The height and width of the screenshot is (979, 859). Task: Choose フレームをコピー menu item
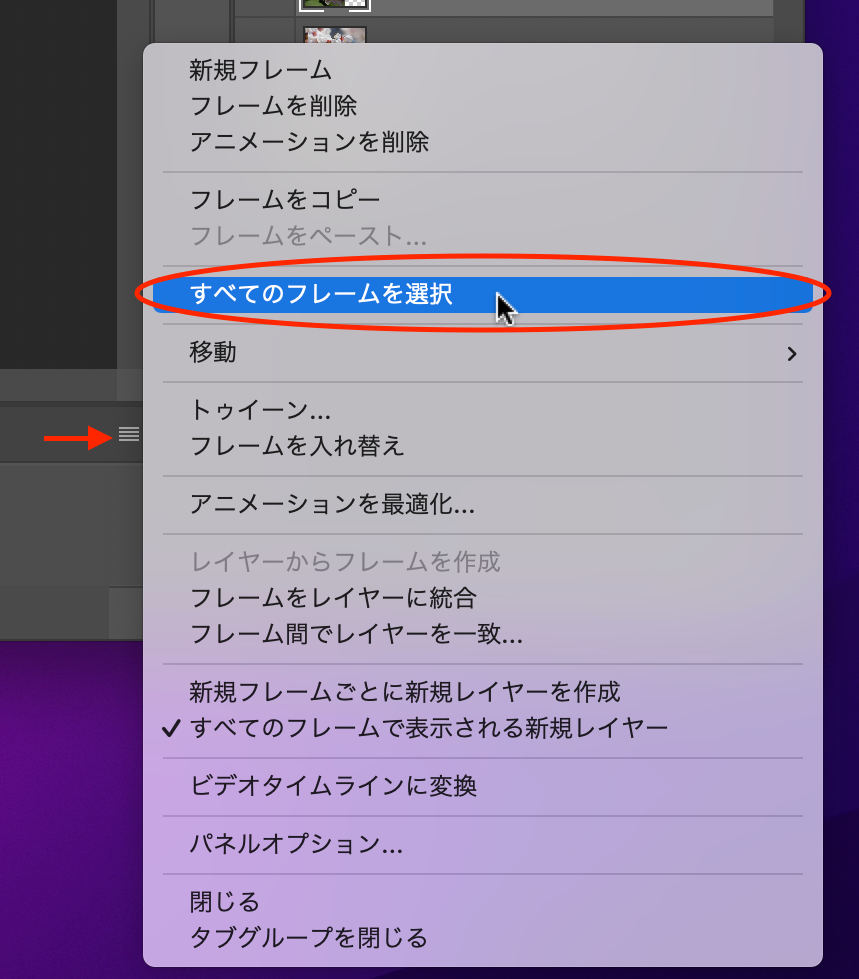(x=483, y=200)
